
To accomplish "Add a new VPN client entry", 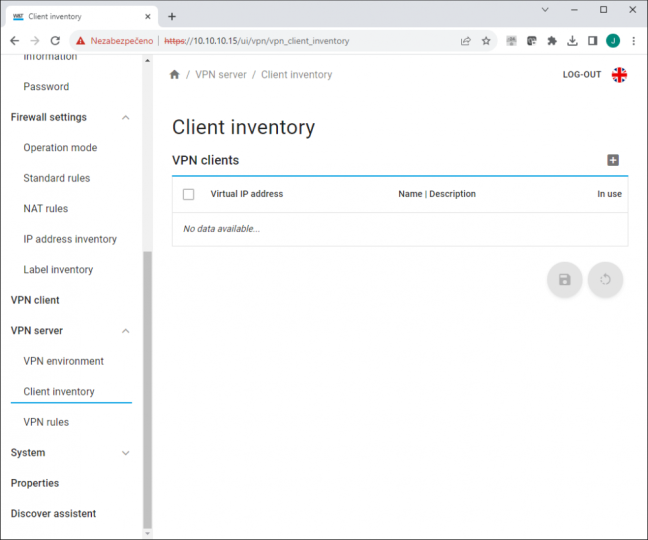I will [613, 160].
